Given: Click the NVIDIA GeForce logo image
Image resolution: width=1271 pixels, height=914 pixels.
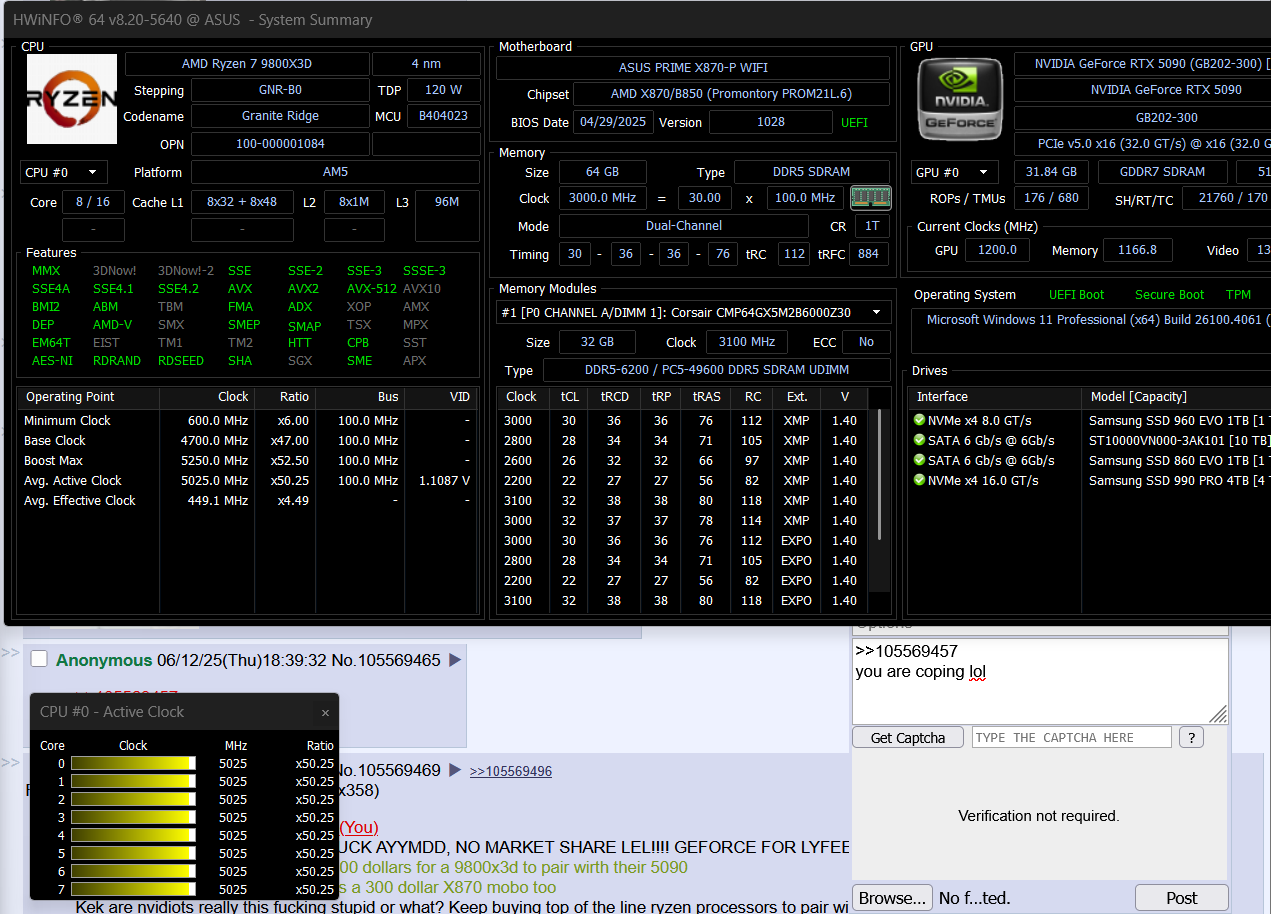Looking at the screenshot, I should (x=959, y=99).
